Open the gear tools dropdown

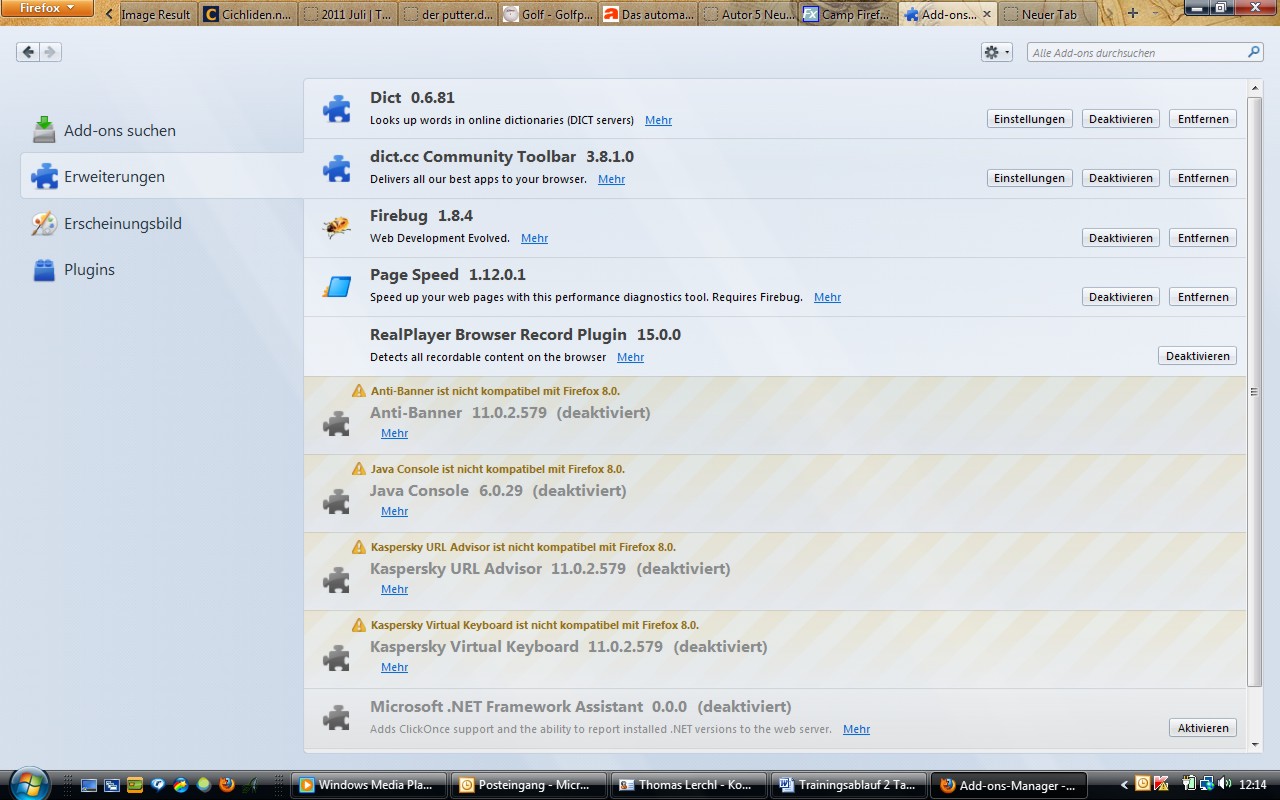(996, 52)
